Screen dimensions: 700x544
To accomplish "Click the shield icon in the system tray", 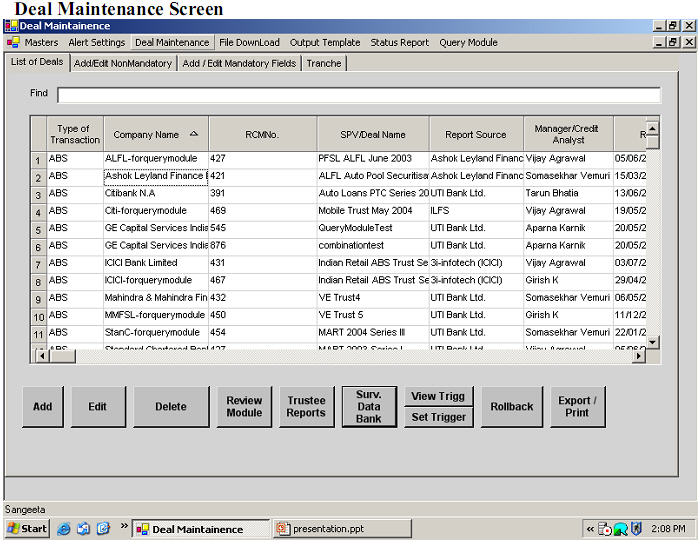I will coord(636,529).
